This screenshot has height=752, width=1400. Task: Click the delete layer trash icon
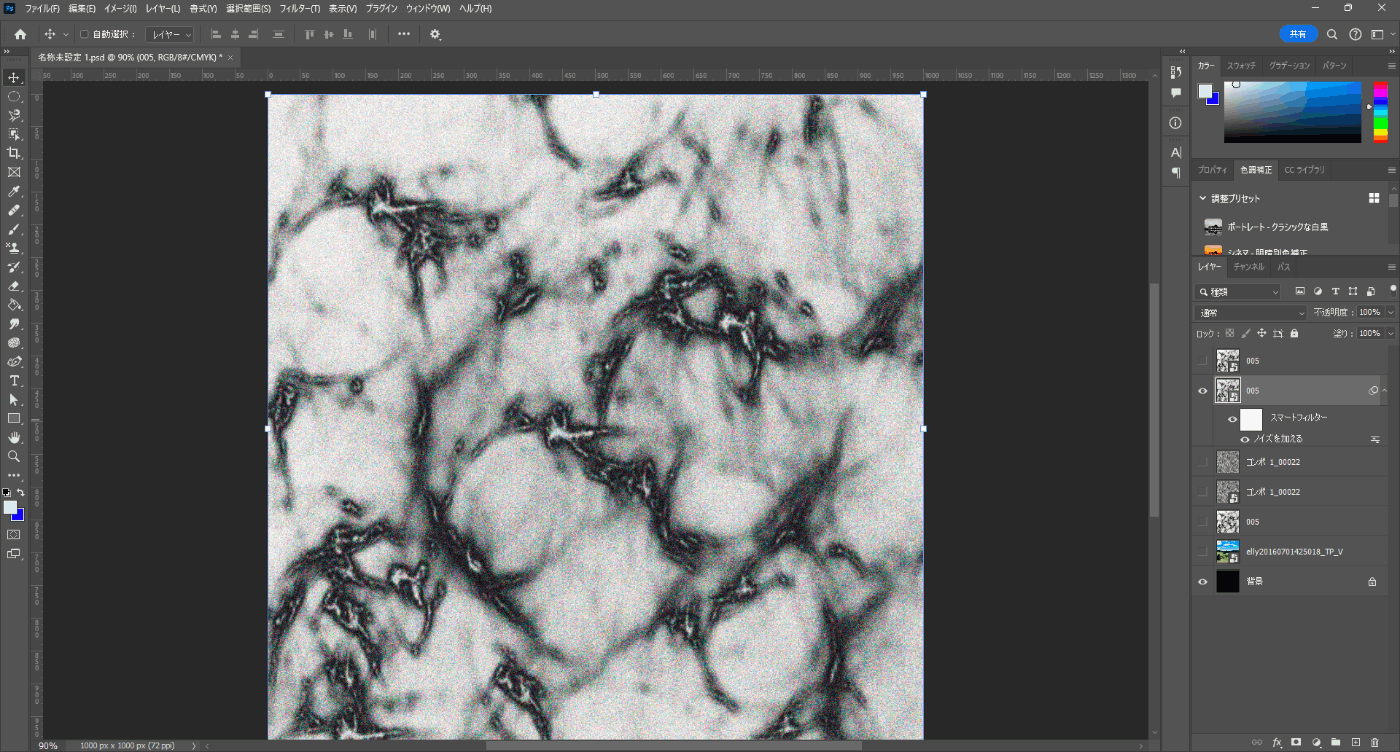1375,742
